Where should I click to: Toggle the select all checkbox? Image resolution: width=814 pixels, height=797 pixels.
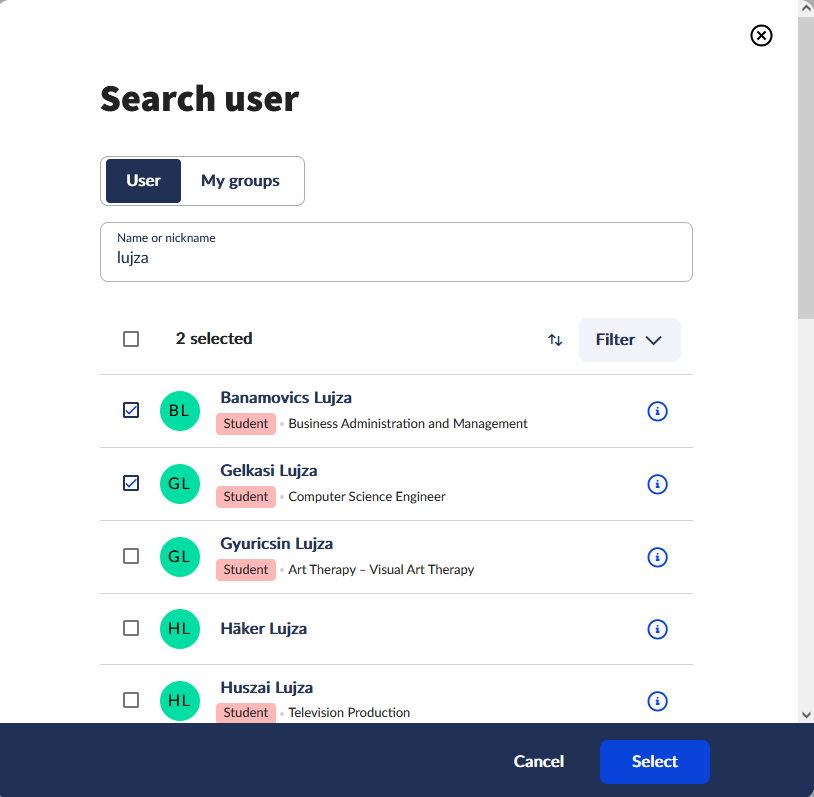[x=131, y=339]
